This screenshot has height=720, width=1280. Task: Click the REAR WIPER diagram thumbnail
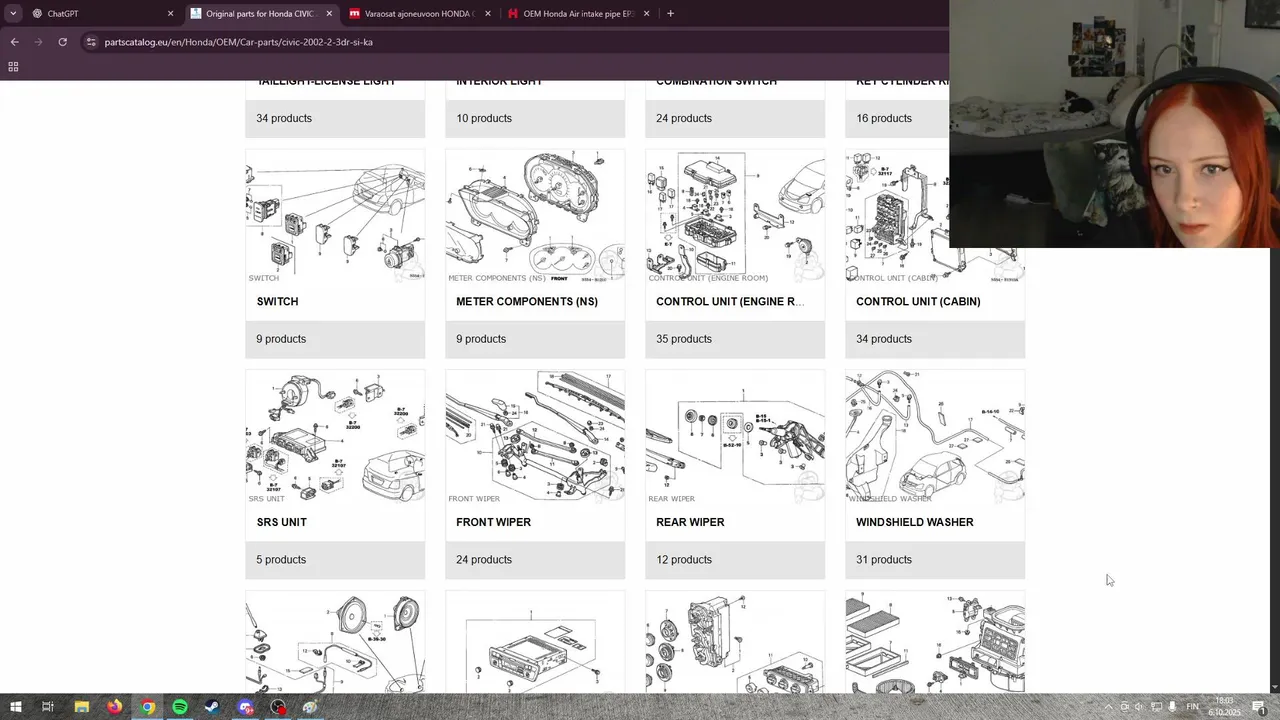[735, 437]
